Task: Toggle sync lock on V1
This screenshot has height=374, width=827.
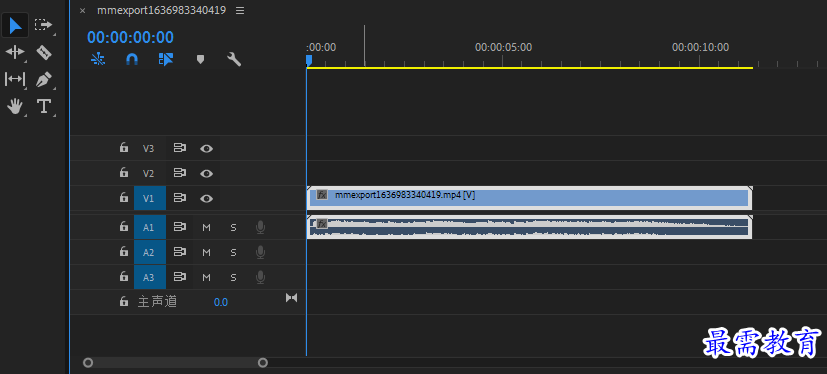Action: (180, 198)
